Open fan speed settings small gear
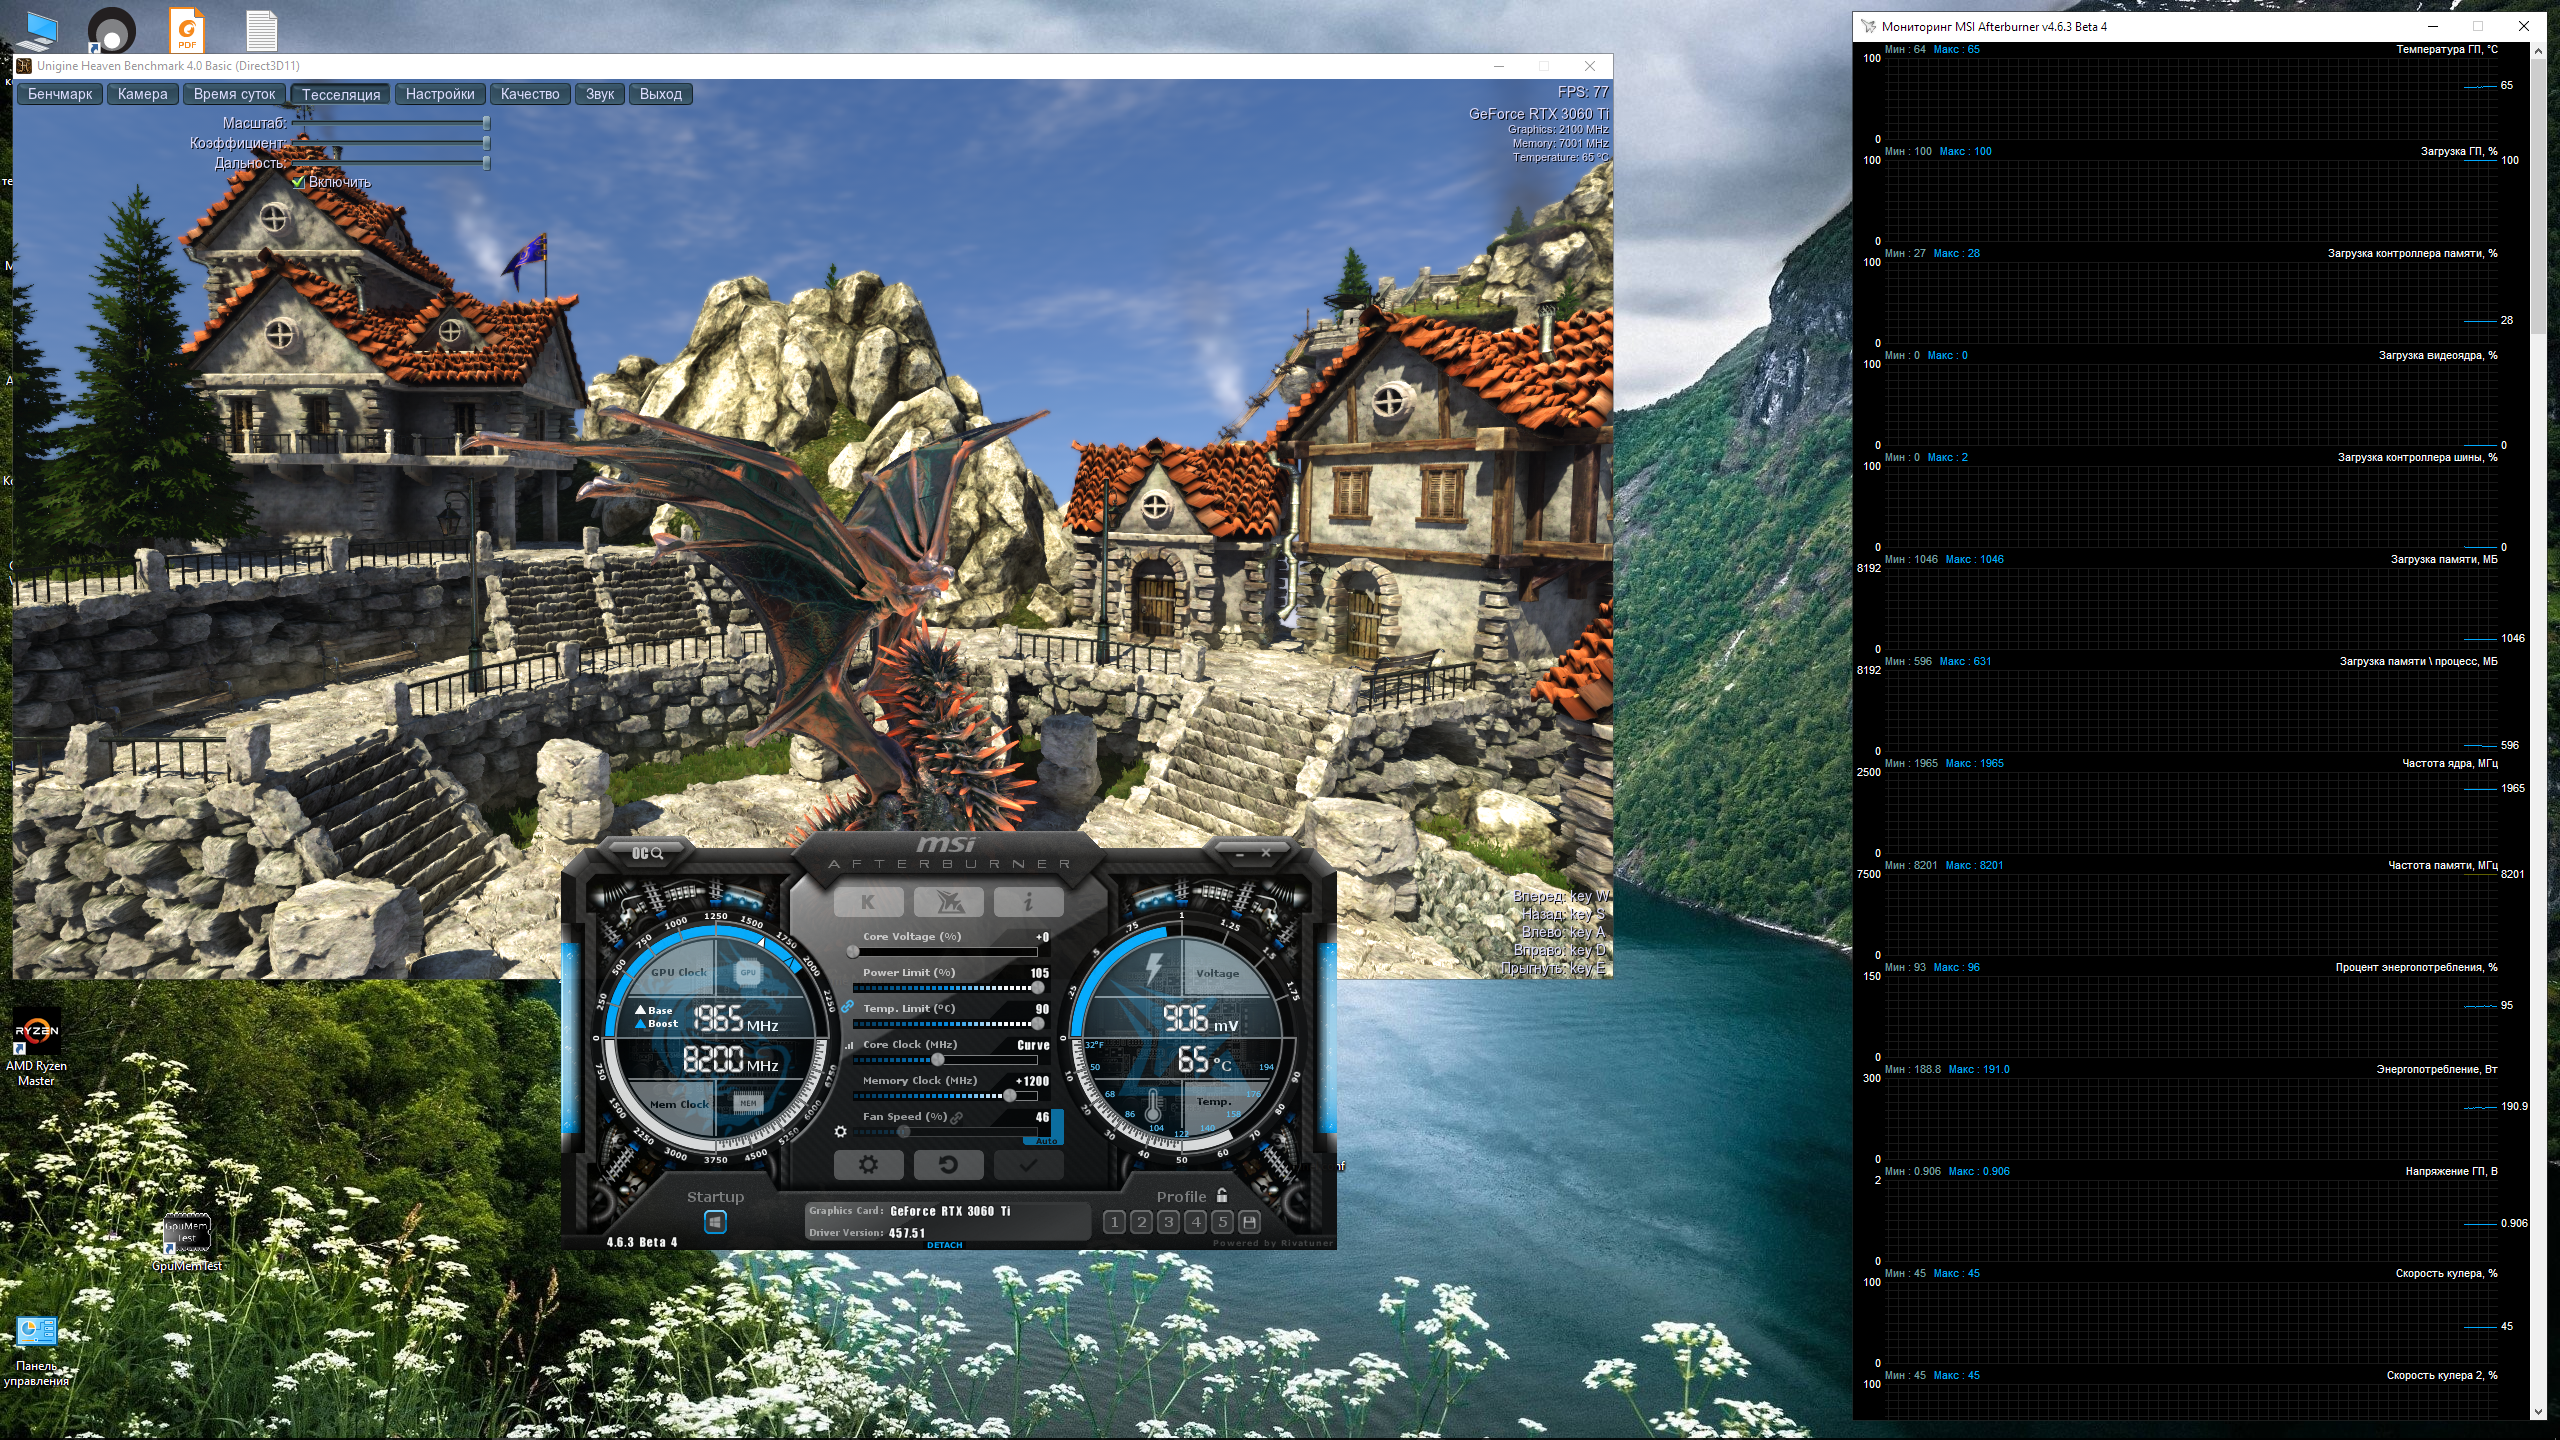 click(840, 1132)
